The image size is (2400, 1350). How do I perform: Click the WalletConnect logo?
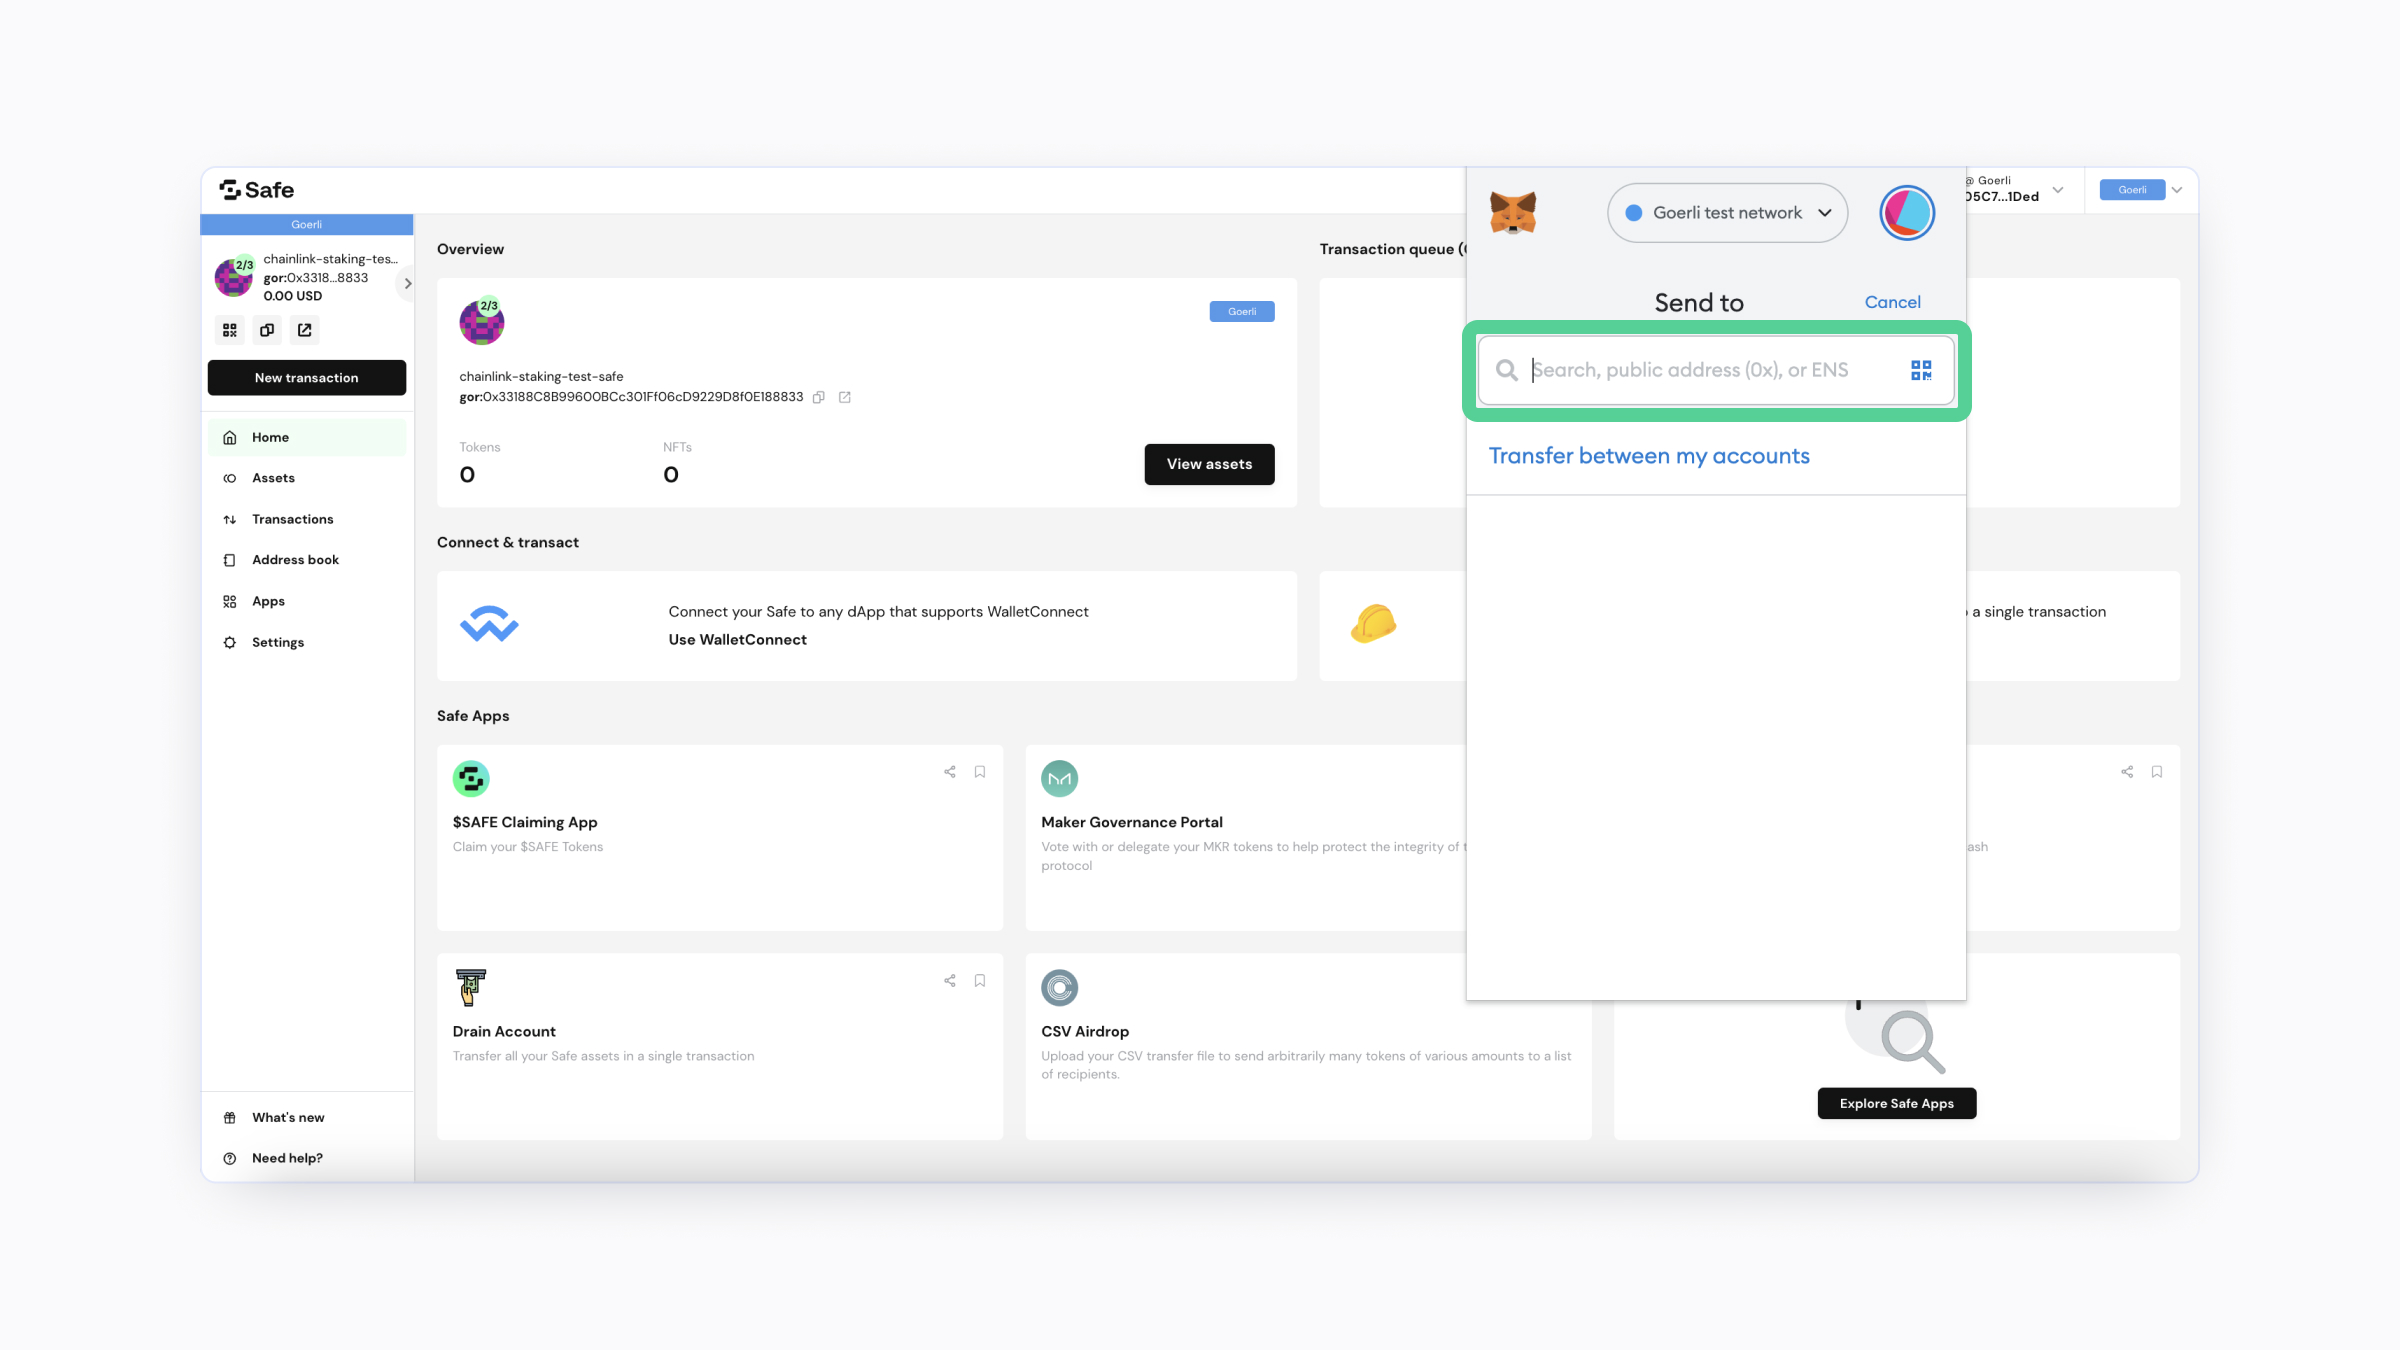pos(489,624)
